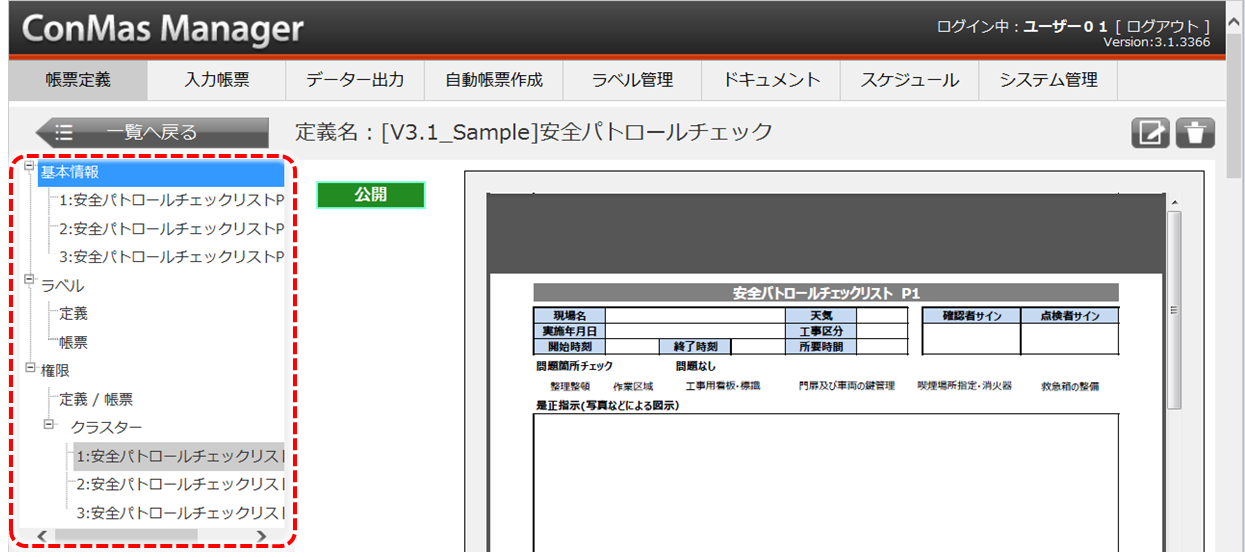Open the 自動帳票作成 tab
The width and height of the screenshot is (1245, 557).
pyautogui.click(x=494, y=80)
